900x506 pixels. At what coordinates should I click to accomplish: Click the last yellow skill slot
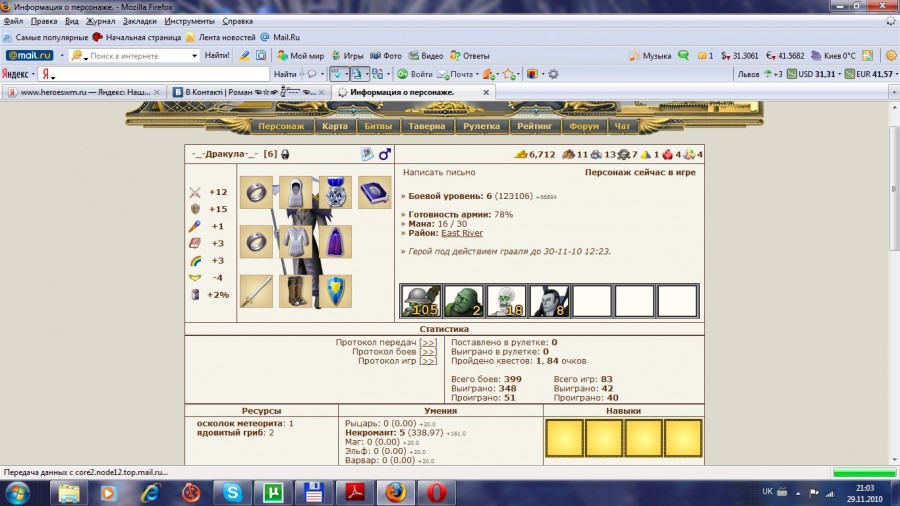tap(682, 438)
